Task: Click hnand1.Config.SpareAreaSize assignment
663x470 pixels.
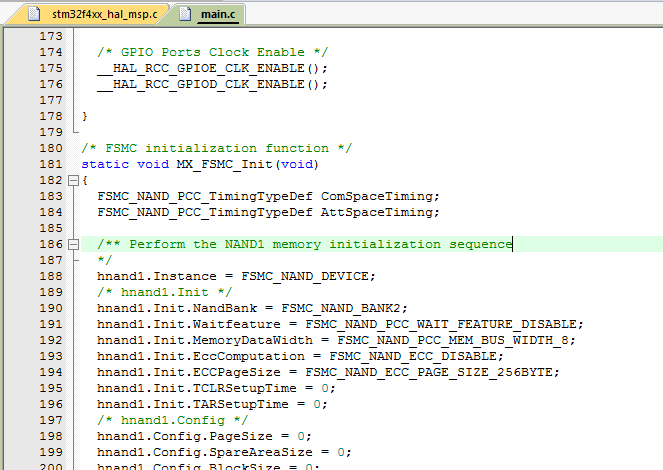Action: tap(224, 452)
